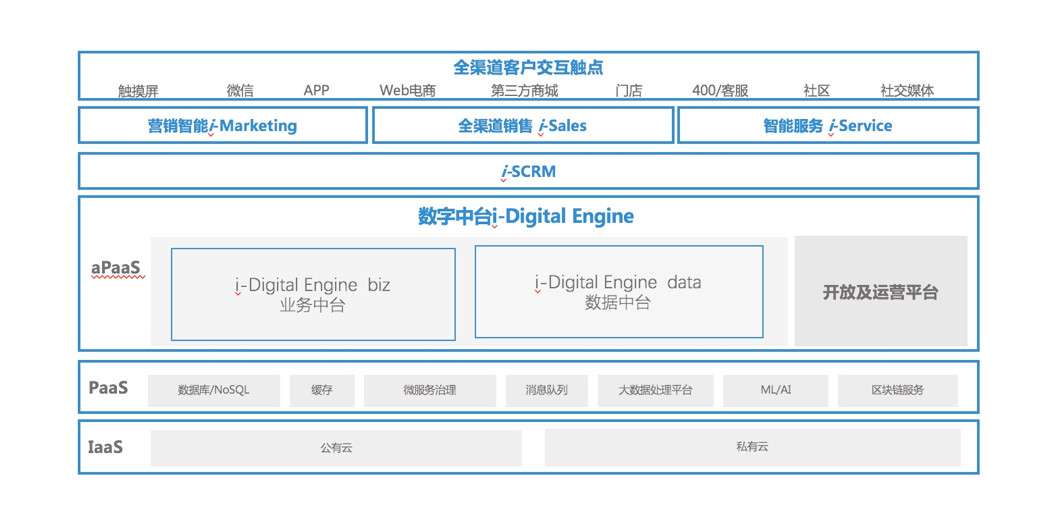Select the 全渠道销售 i-Sales box

[522, 126]
